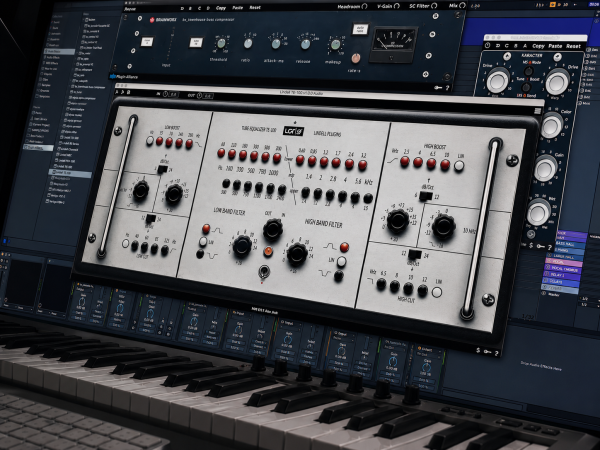This screenshot has height=450, width=600.
Task: Click the high band filter peak-shape red button
Action: 344,247
